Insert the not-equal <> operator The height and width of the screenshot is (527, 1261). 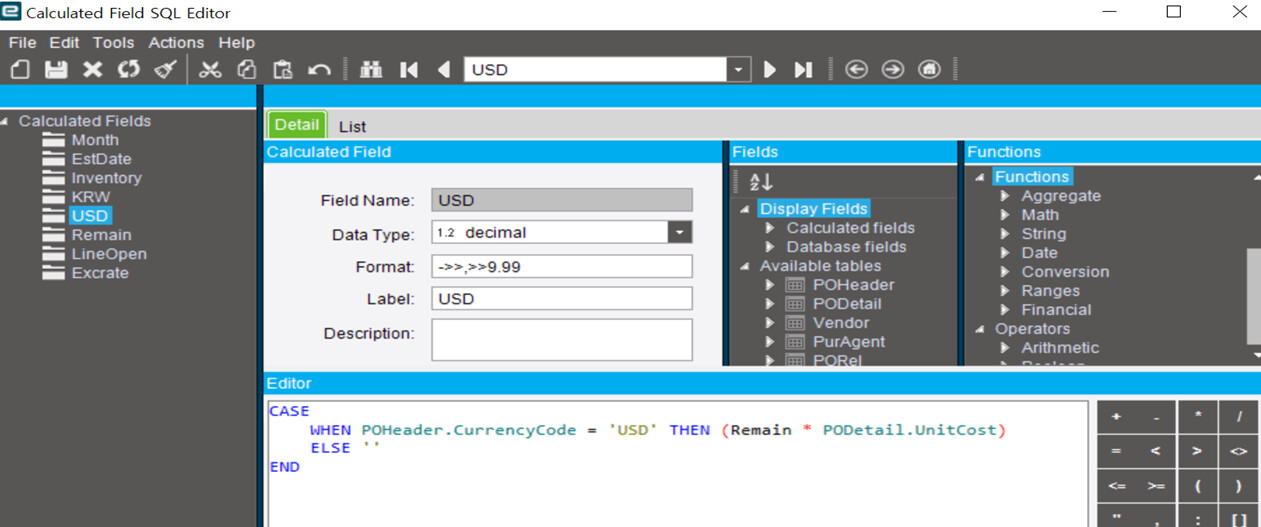tap(1239, 452)
